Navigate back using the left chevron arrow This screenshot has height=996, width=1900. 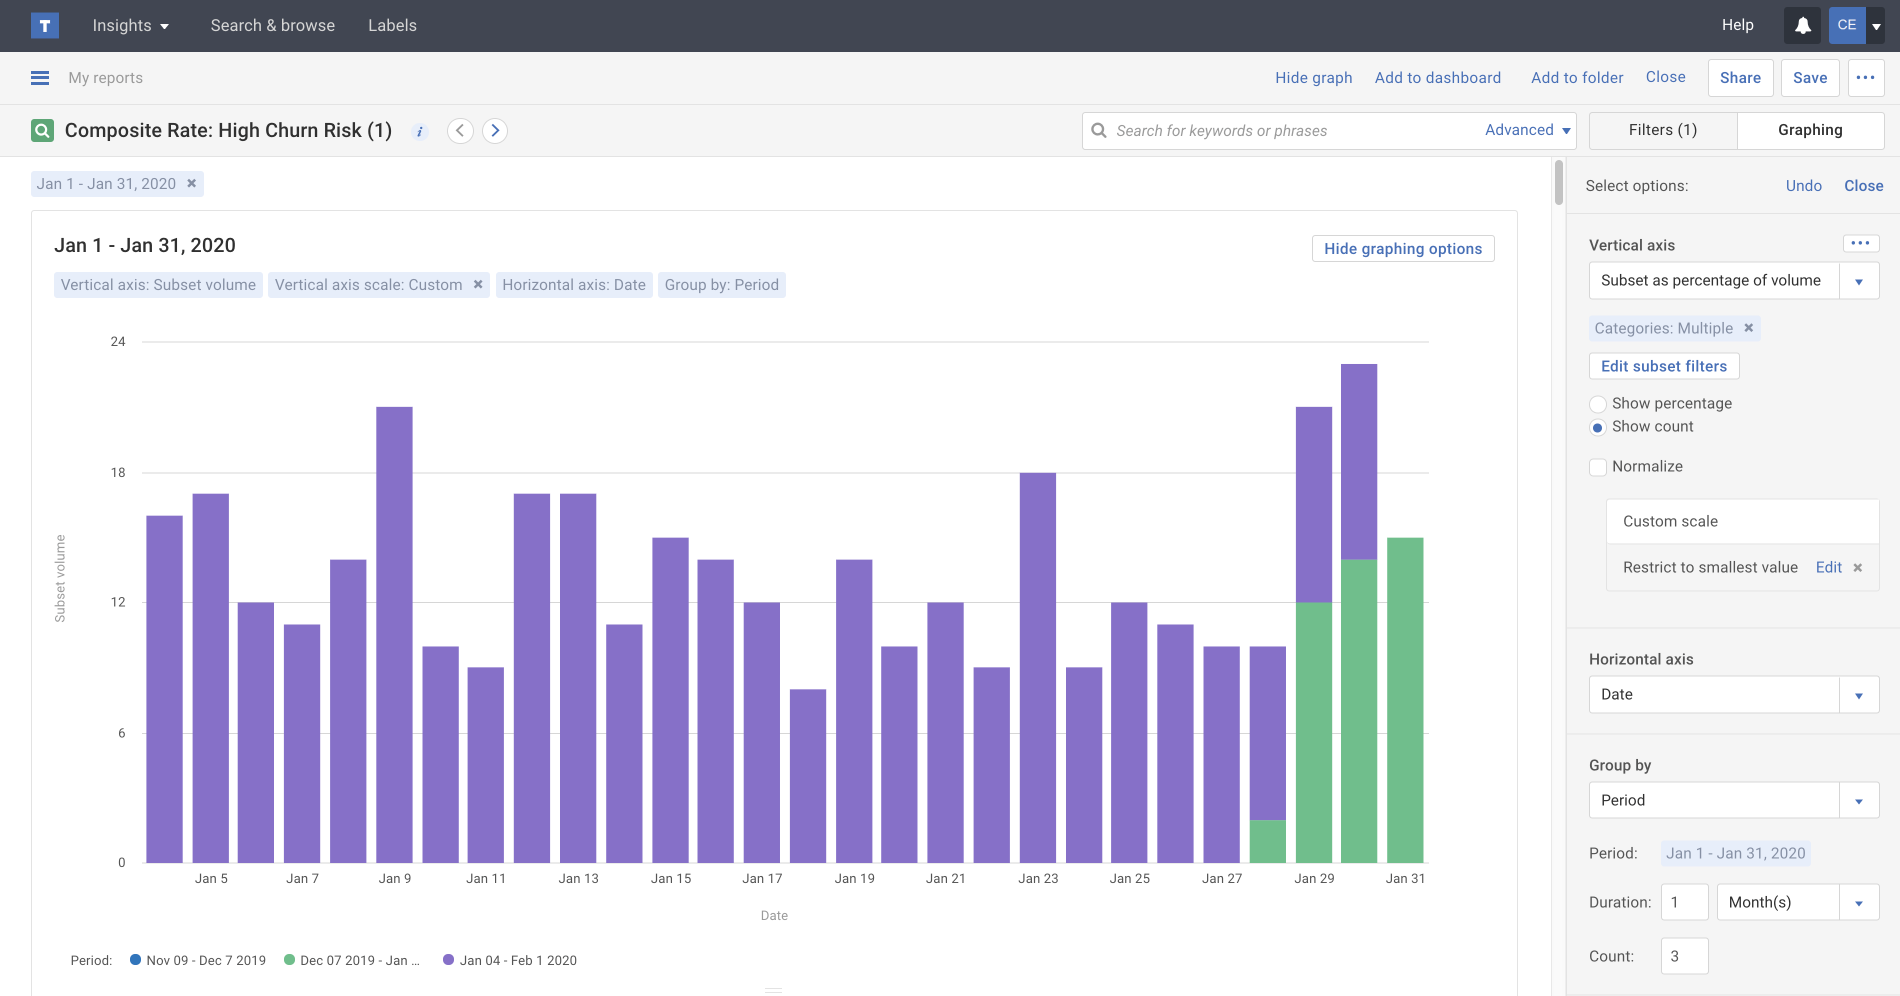(460, 130)
